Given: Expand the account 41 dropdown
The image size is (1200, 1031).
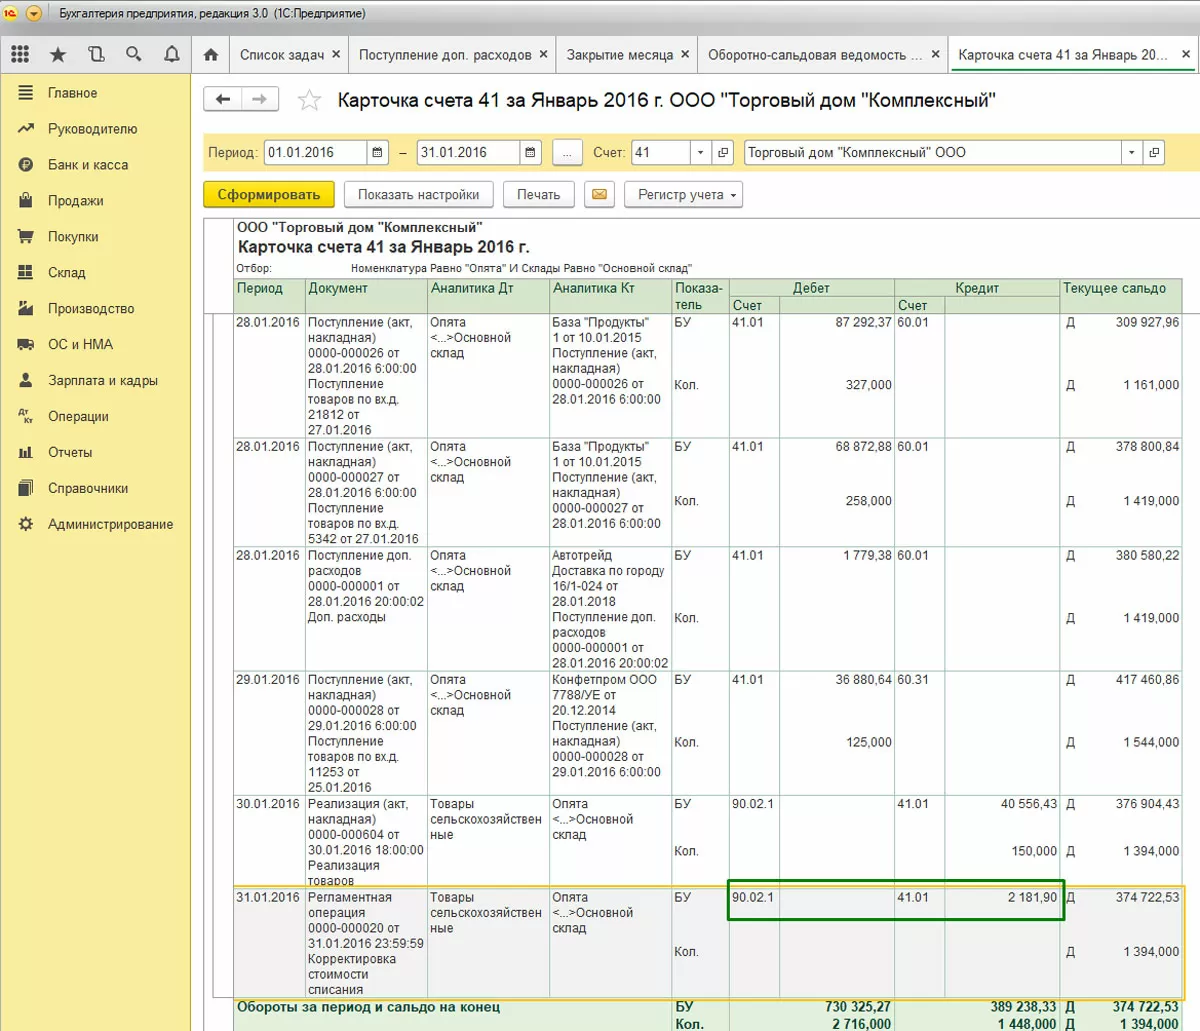Looking at the screenshot, I should coord(700,153).
